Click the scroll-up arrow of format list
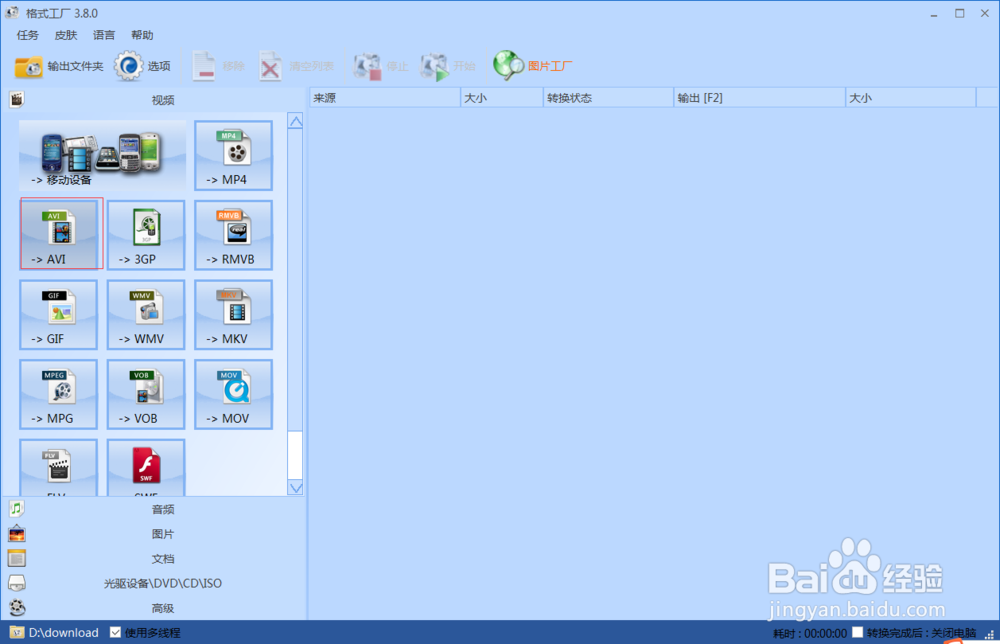Image resolution: width=1000 pixels, height=644 pixels. [295, 121]
